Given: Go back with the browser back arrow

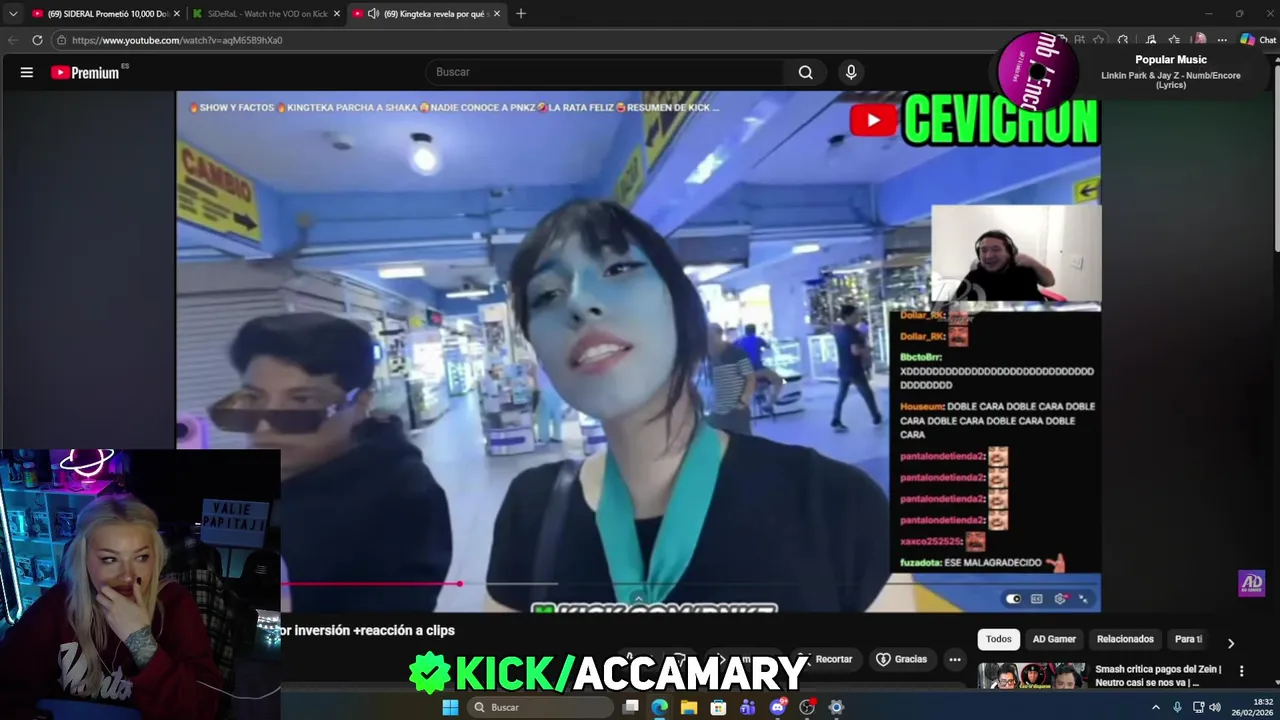Looking at the screenshot, I should (13, 40).
